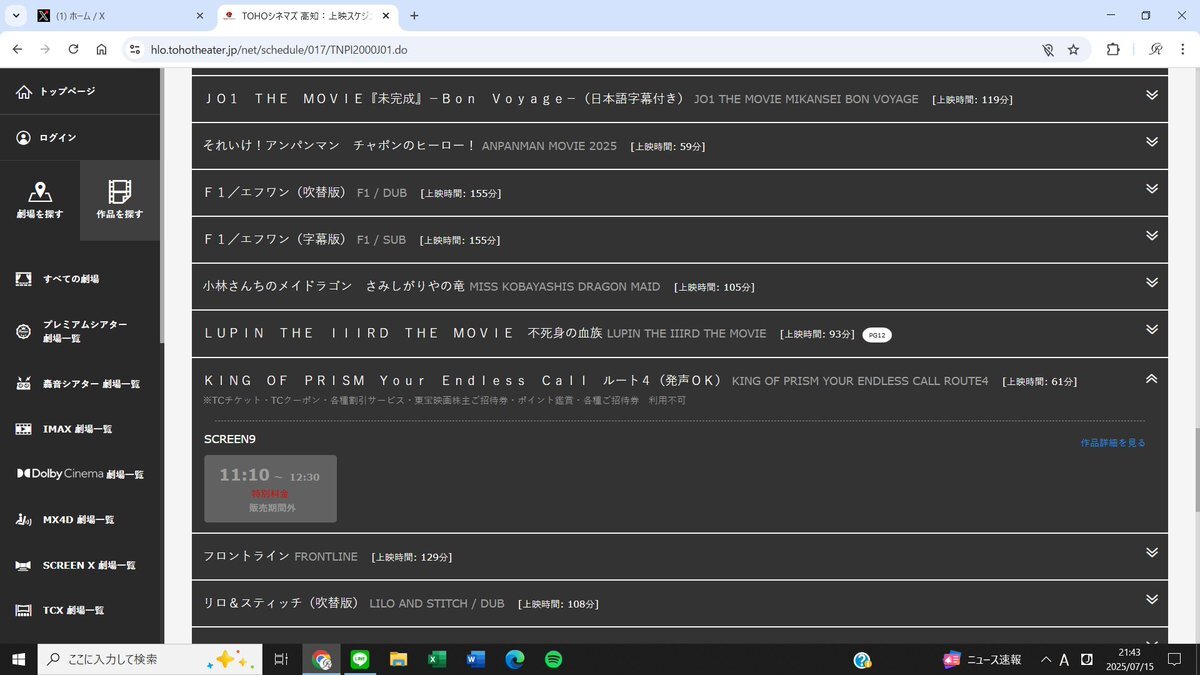
Task: Expand リロ＆スティッチ（吹替版） showtimes
Action: tap(1152, 600)
